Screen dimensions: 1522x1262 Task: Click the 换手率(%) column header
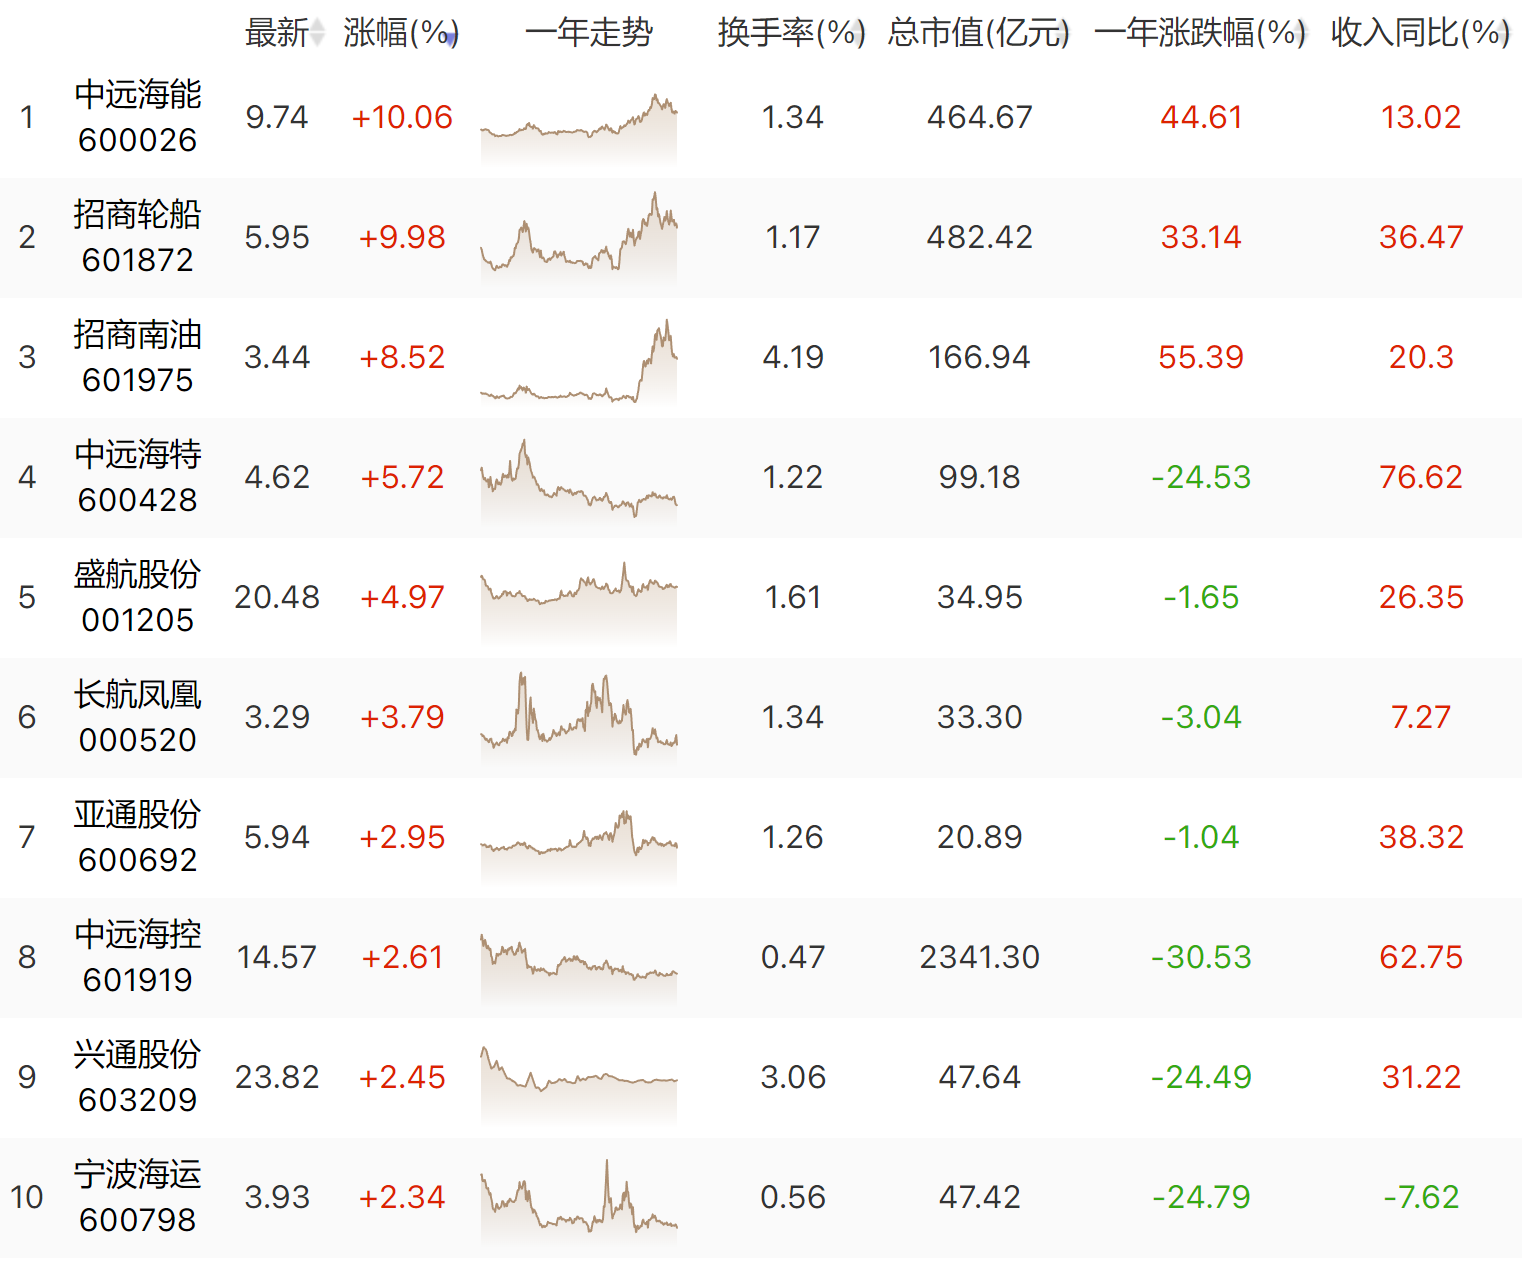[x=791, y=33]
